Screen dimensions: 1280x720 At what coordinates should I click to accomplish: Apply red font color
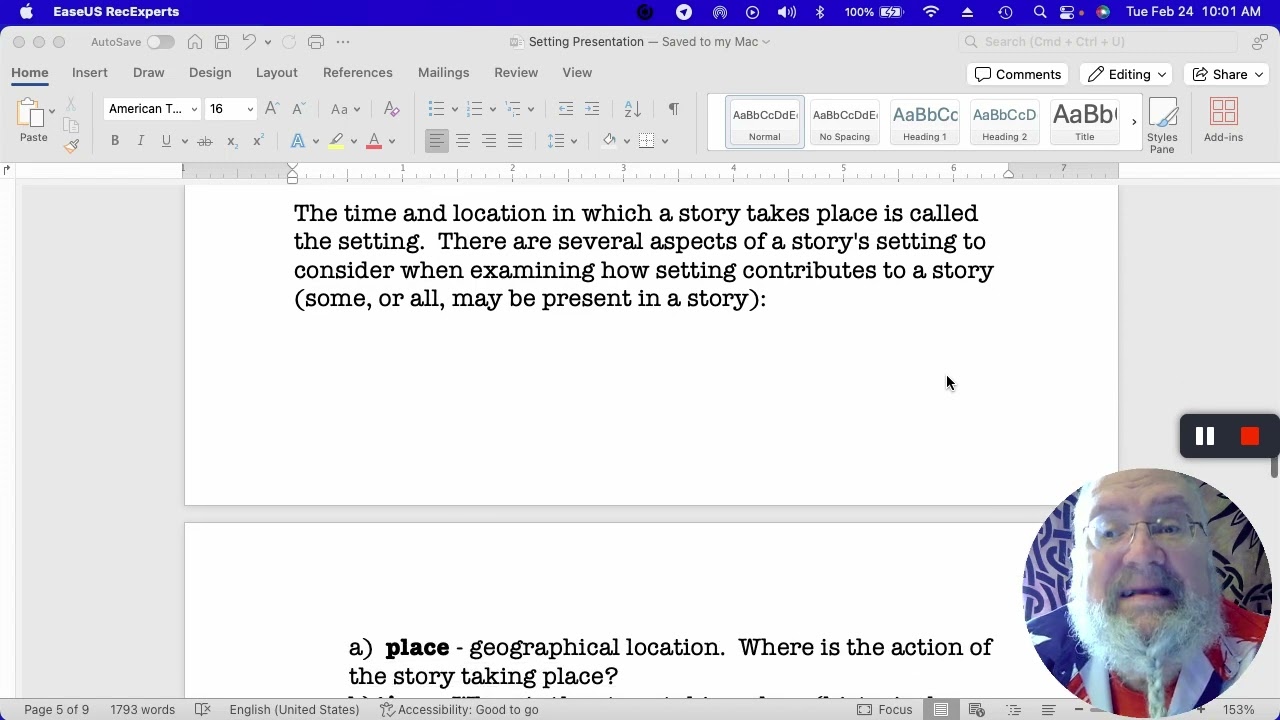[374, 141]
